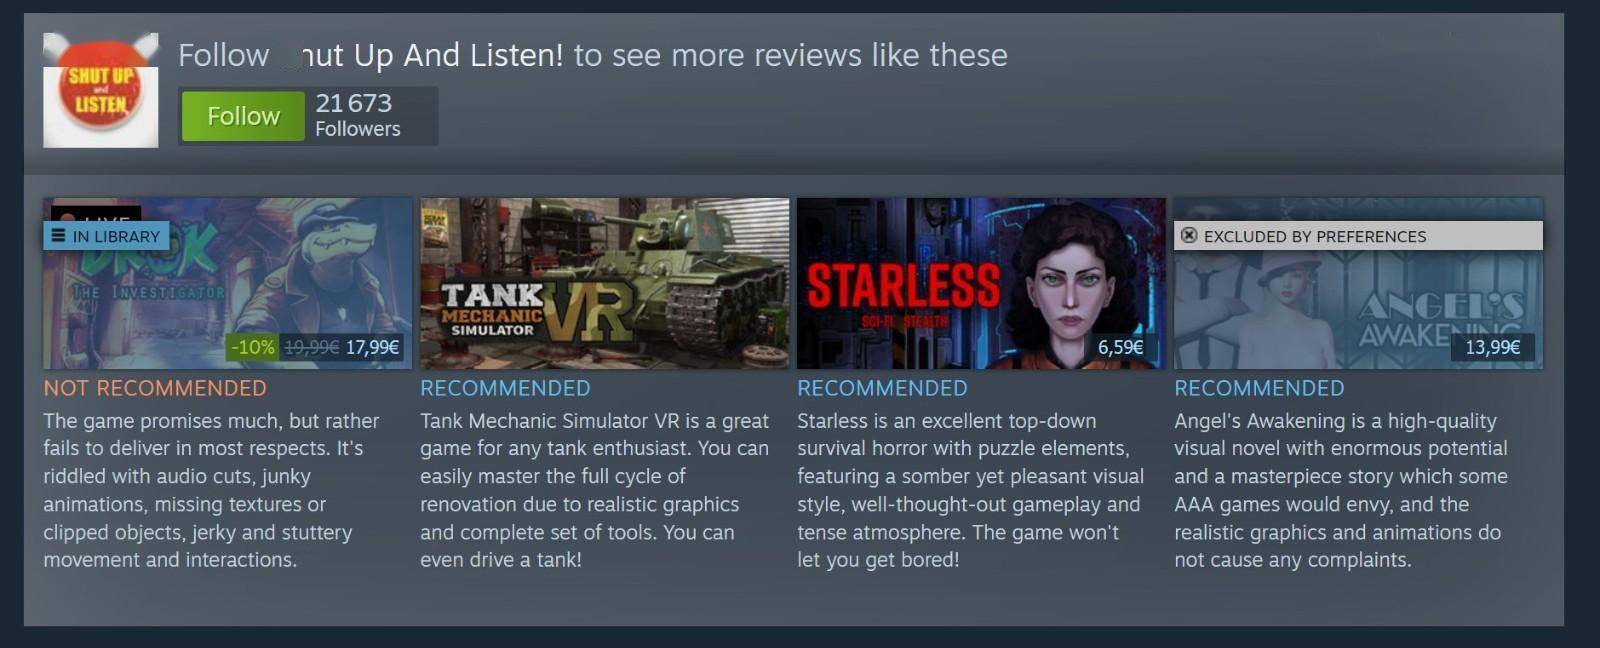Open the Tank Mechanic Simulator VR review text

(595, 490)
